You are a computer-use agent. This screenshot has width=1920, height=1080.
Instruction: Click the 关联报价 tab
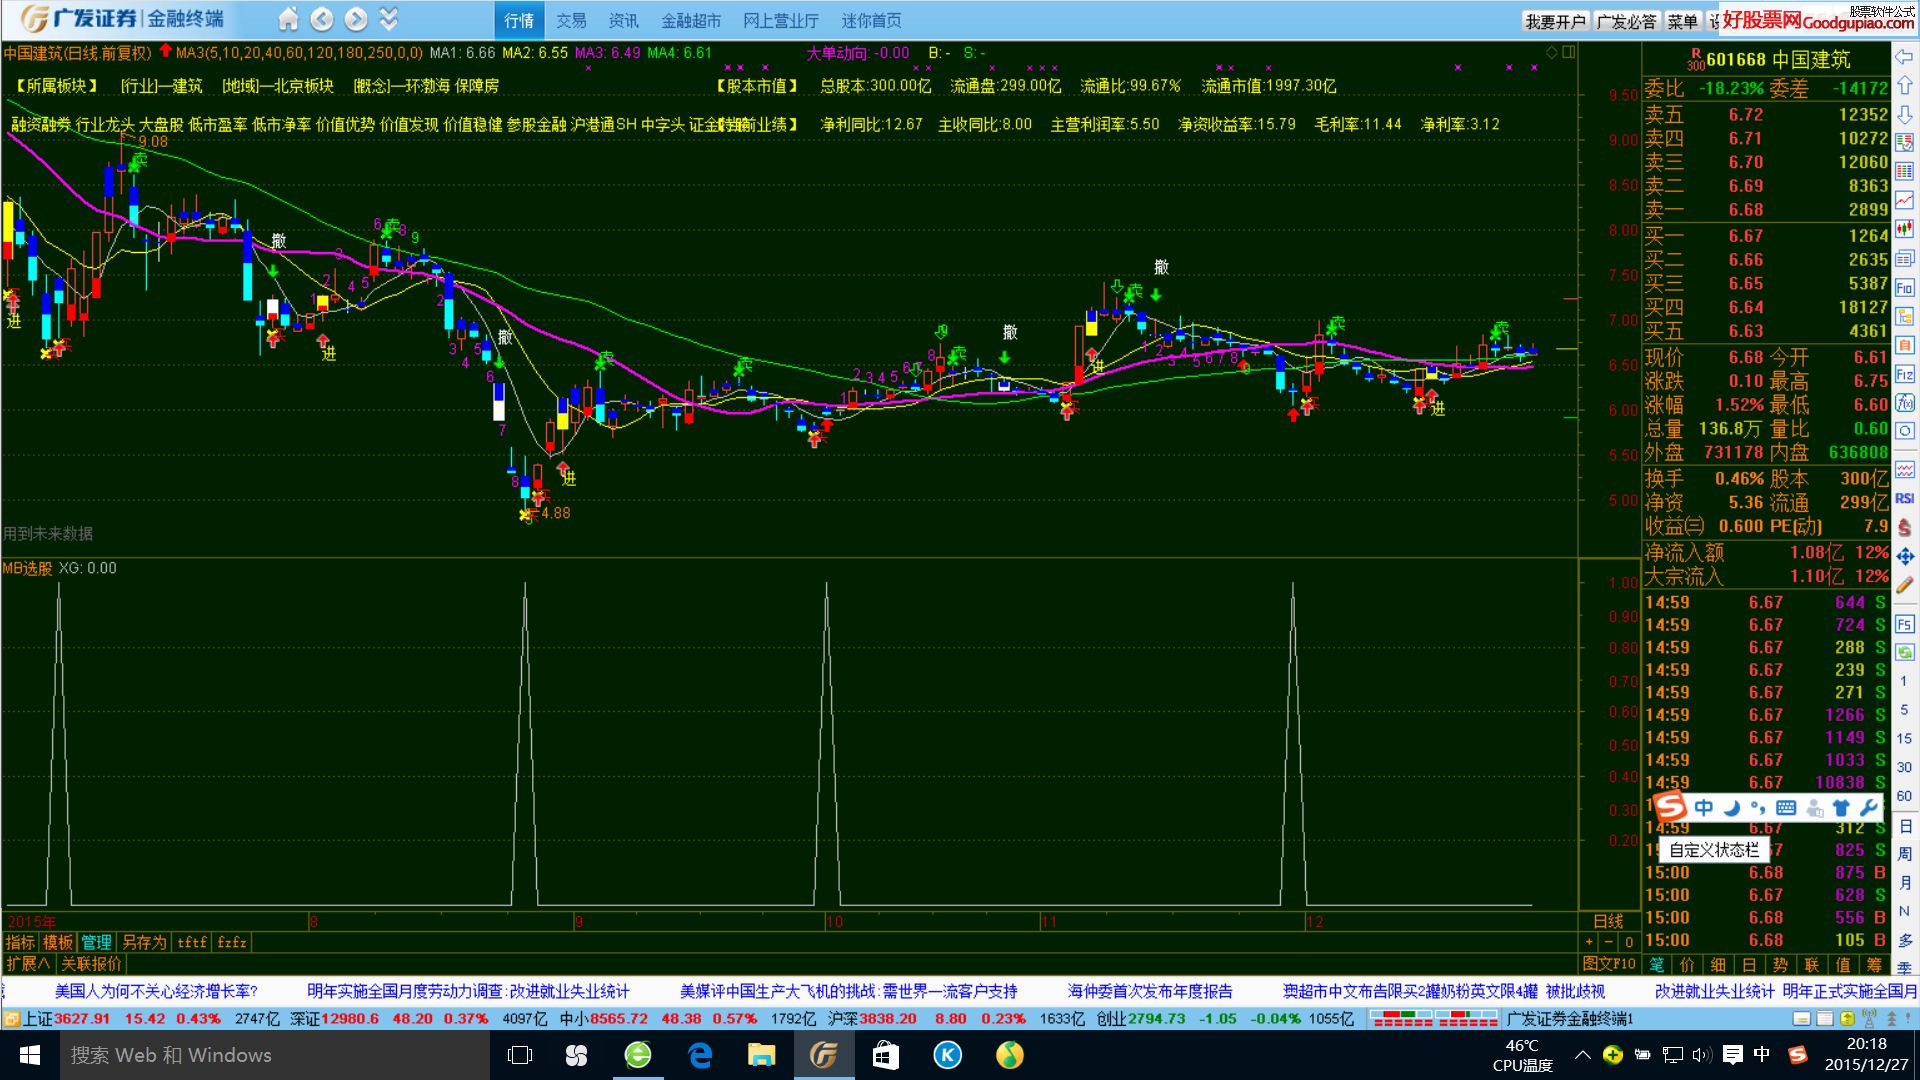(x=91, y=964)
